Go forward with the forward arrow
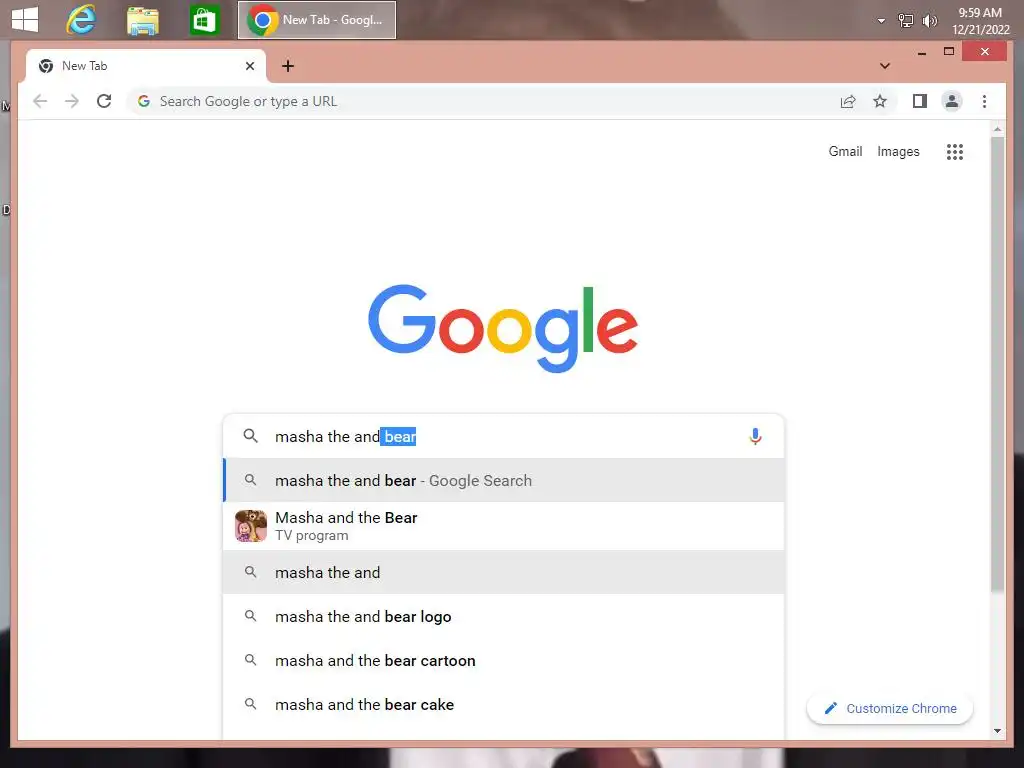The image size is (1024, 768). pos(72,101)
